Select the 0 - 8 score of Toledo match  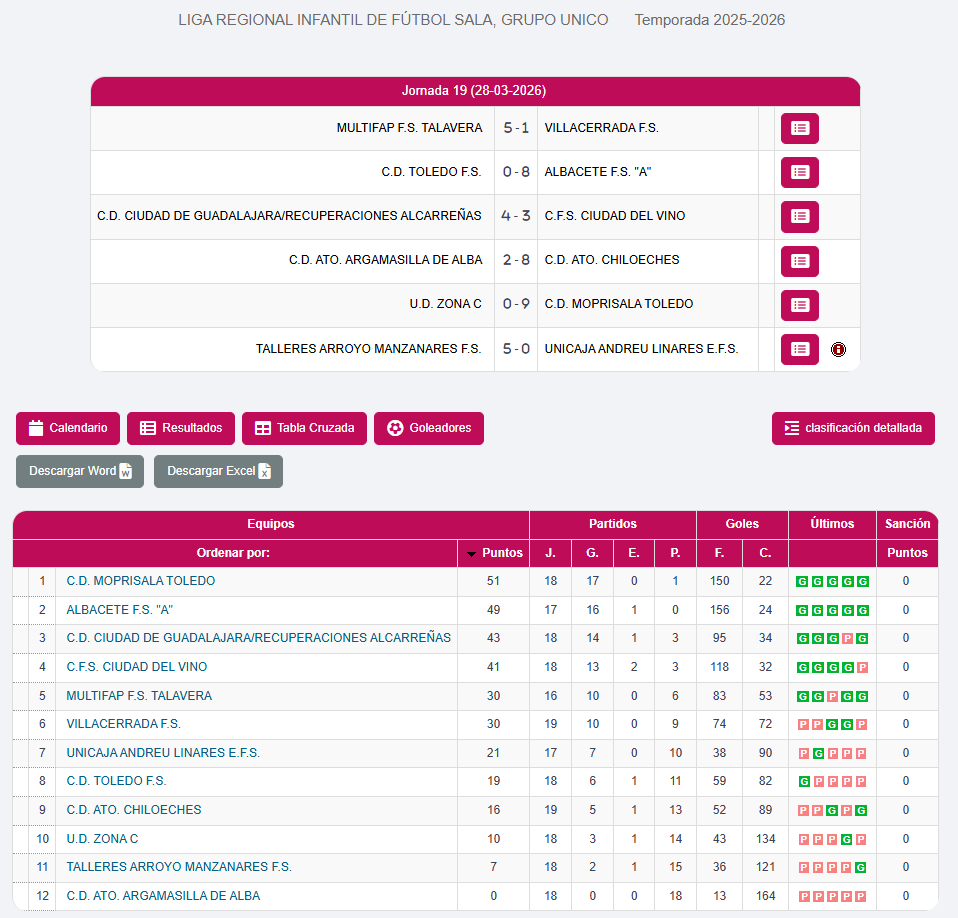516,172
